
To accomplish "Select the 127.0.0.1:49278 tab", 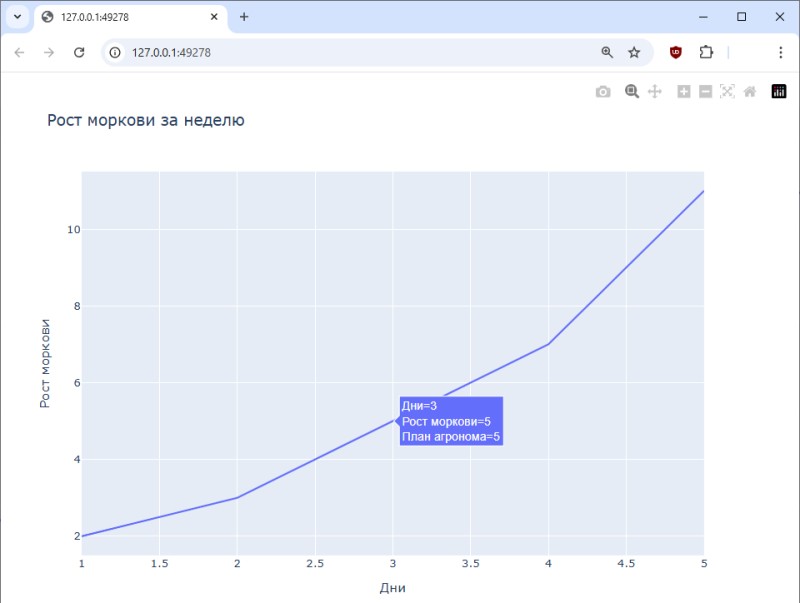I will [120, 17].
